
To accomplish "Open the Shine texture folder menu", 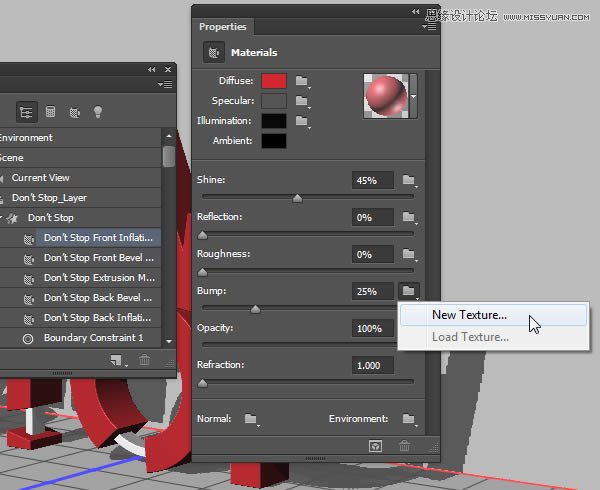I will tap(409, 180).
